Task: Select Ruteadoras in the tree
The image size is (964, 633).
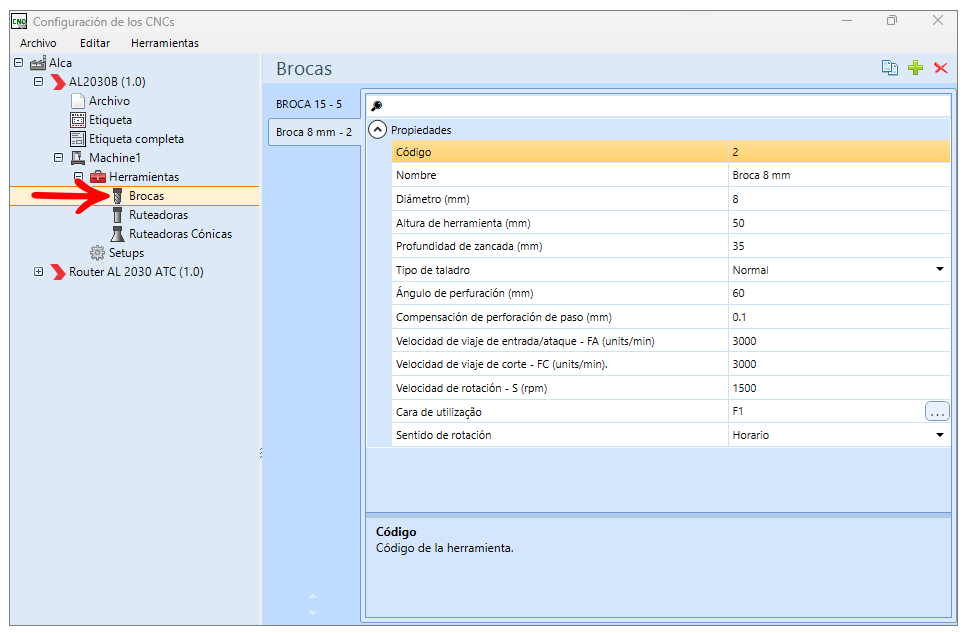Action: (159, 215)
